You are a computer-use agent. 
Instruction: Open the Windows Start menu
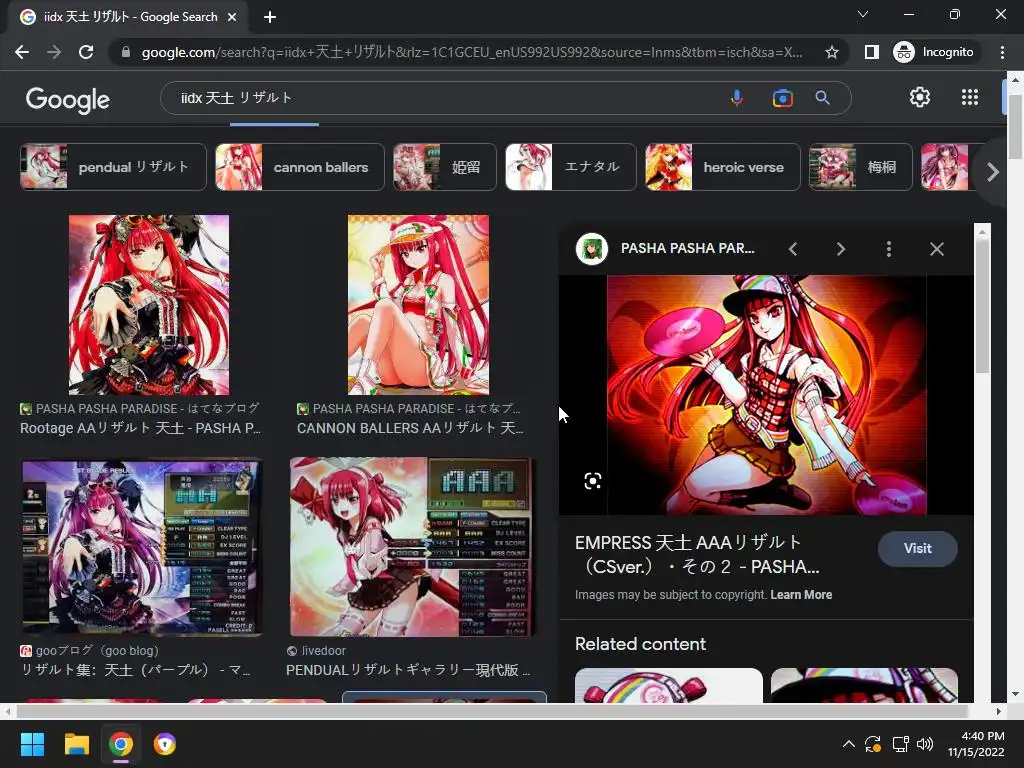pyautogui.click(x=32, y=744)
